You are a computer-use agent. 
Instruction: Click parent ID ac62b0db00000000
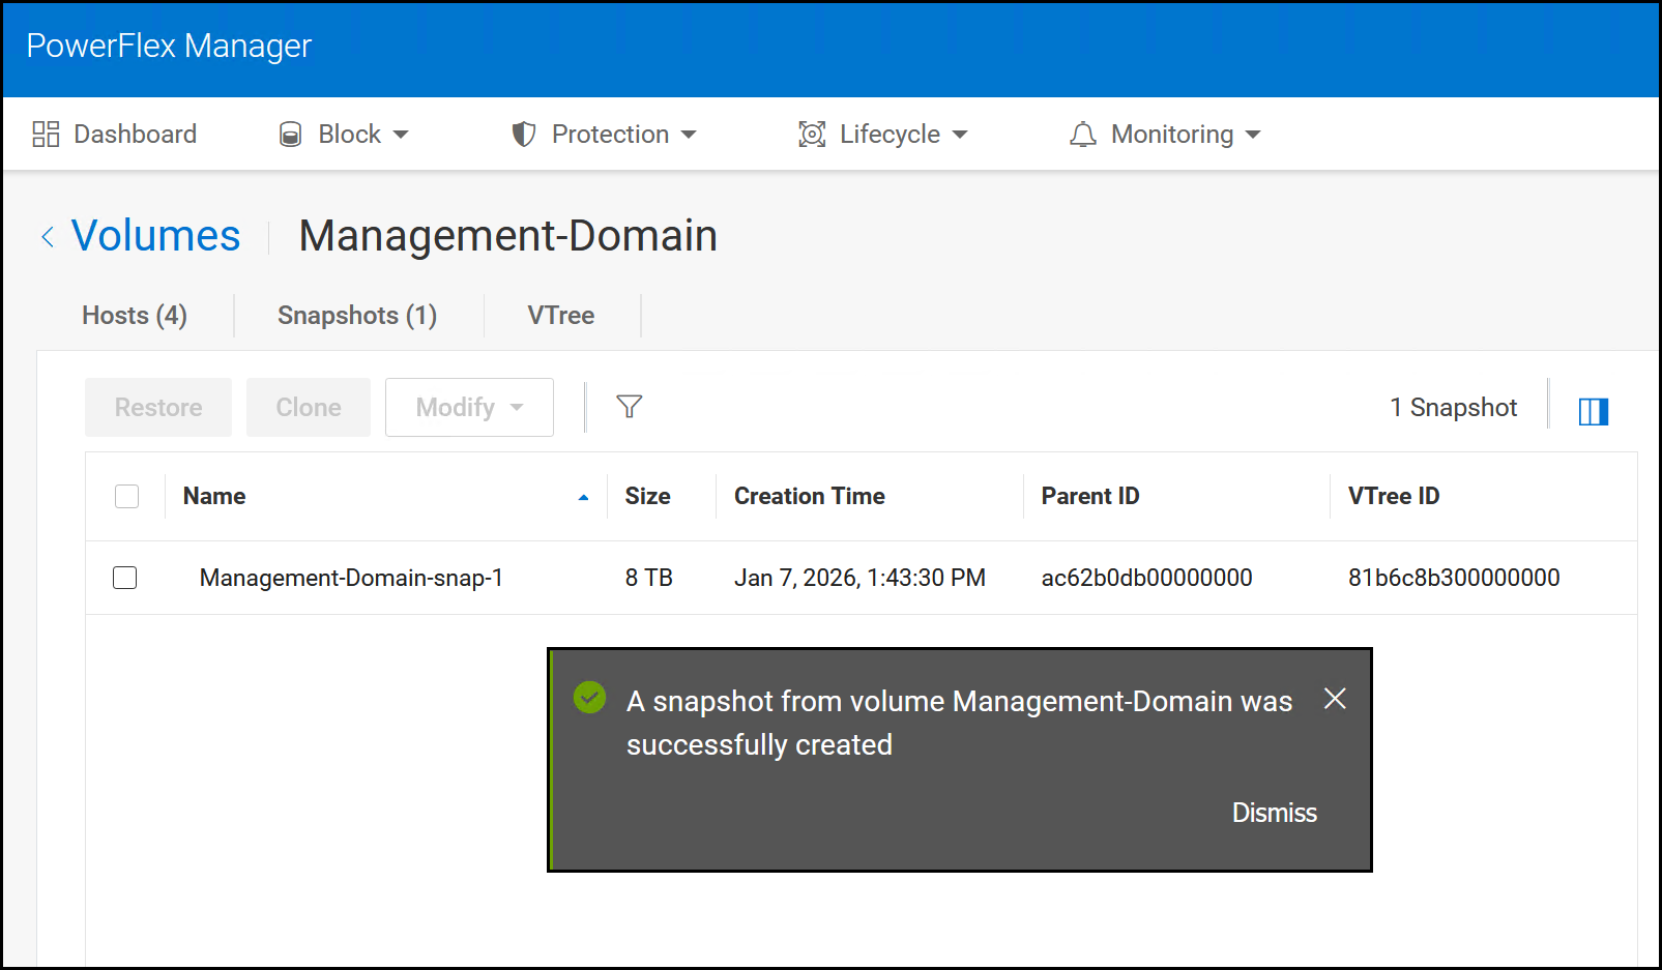1147,578
